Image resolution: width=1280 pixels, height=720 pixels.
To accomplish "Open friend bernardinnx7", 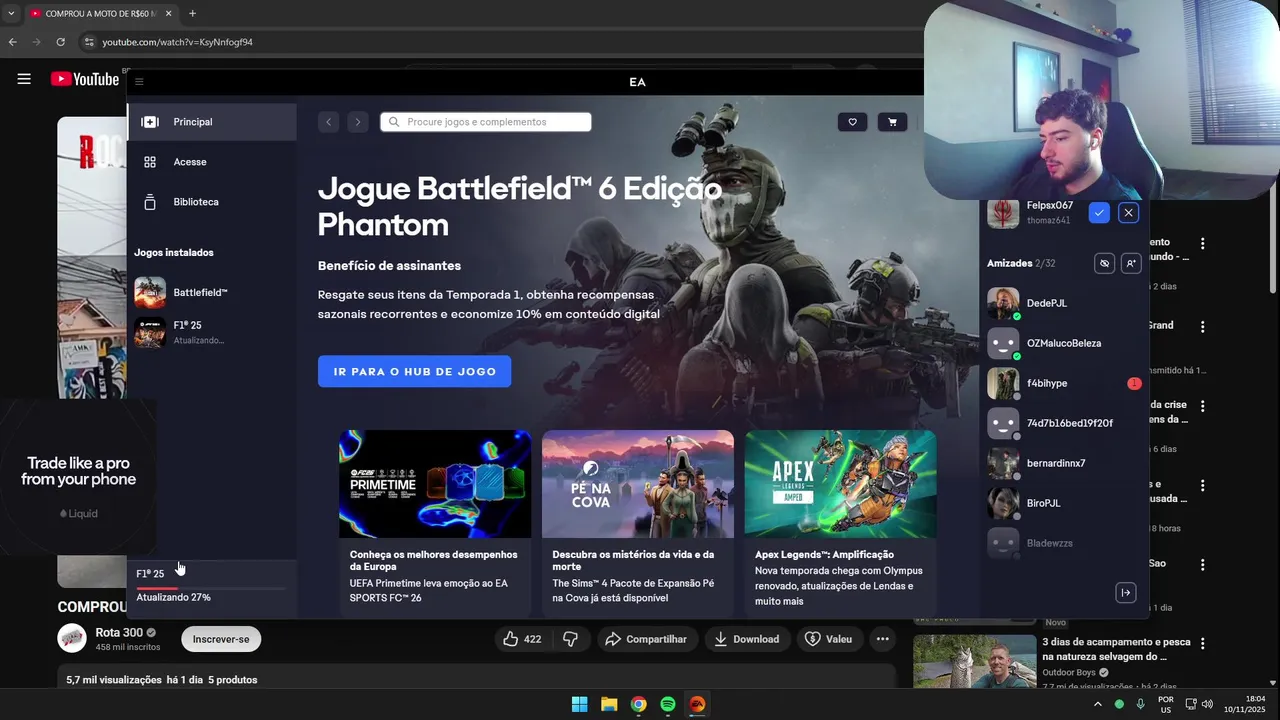I will (1064, 463).
